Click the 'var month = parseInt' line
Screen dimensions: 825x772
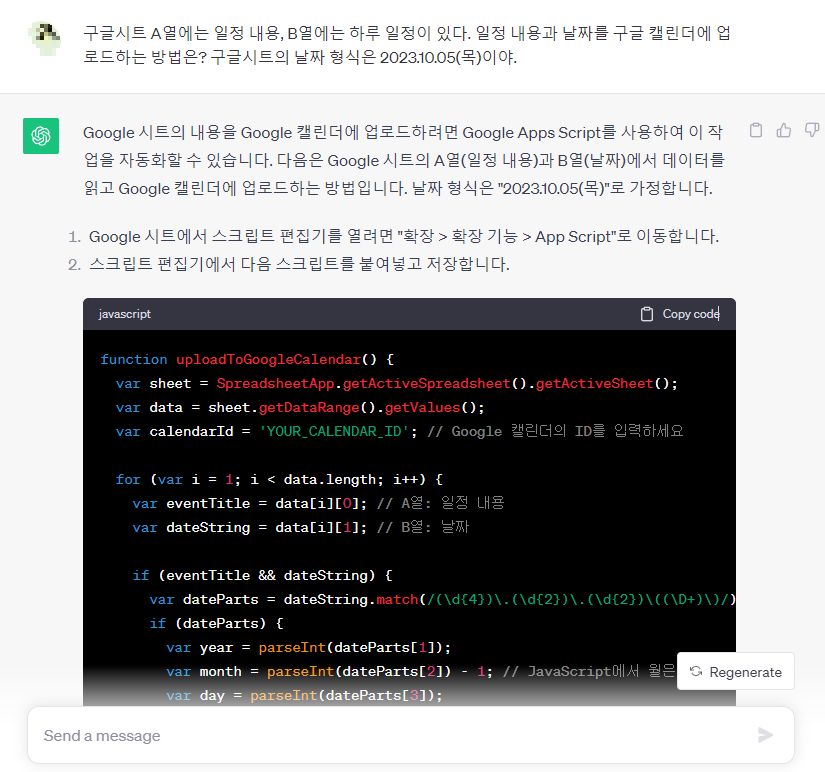coord(421,671)
